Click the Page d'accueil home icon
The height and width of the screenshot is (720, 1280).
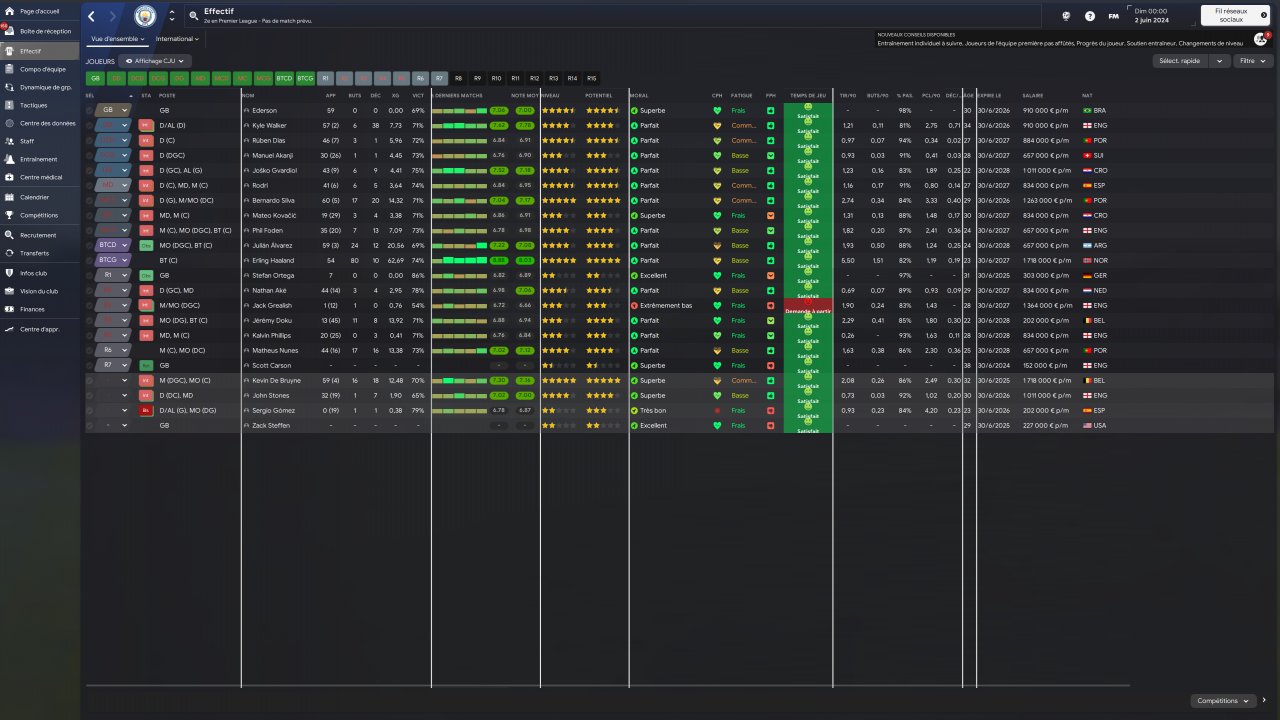10,11
